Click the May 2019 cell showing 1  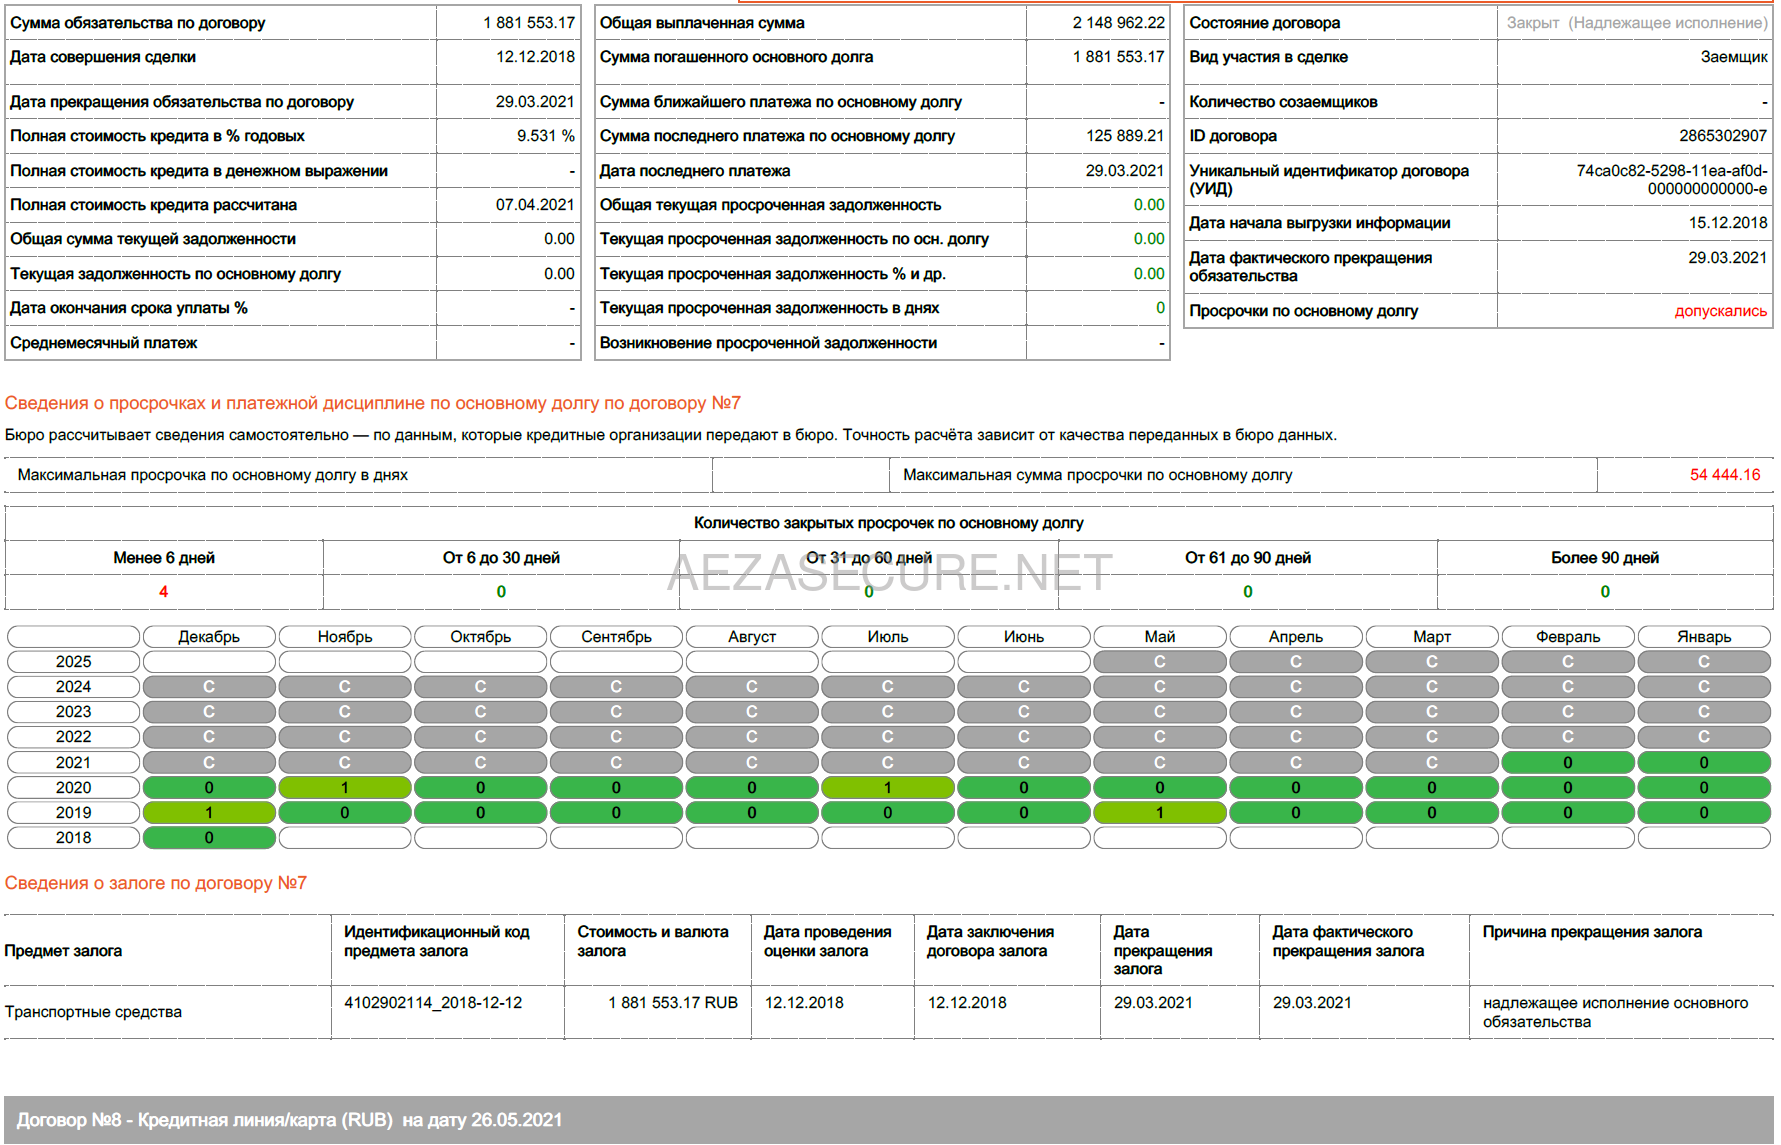tap(1160, 813)
